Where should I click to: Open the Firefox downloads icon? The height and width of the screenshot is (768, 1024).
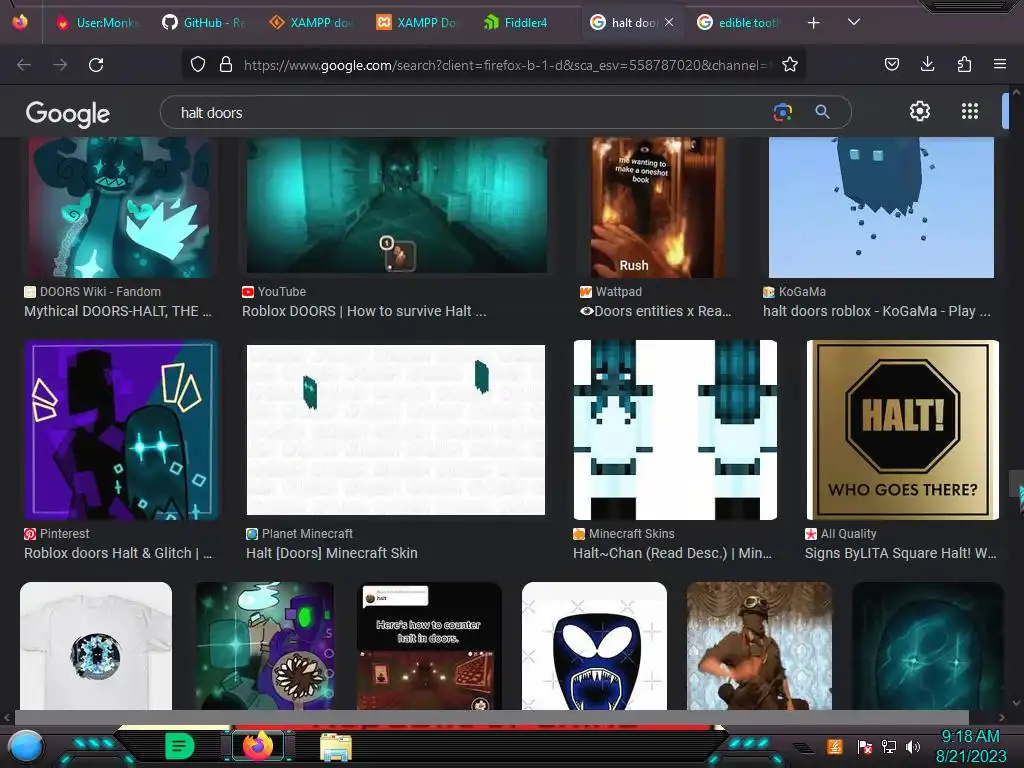pos(927,64)
